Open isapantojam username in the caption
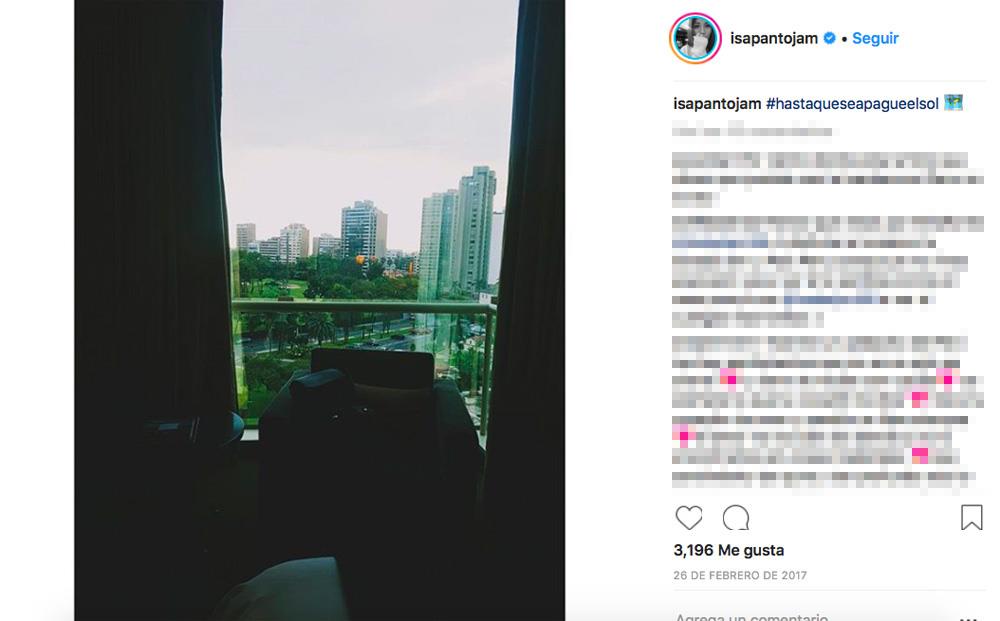 point(717,103)
